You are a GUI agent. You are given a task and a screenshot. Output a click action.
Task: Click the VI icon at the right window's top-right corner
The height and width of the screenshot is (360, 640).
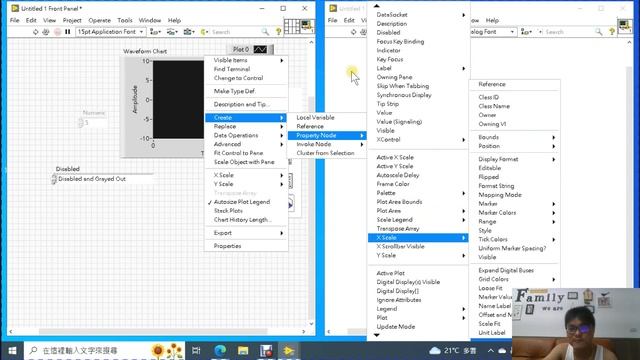coord(625,27)
